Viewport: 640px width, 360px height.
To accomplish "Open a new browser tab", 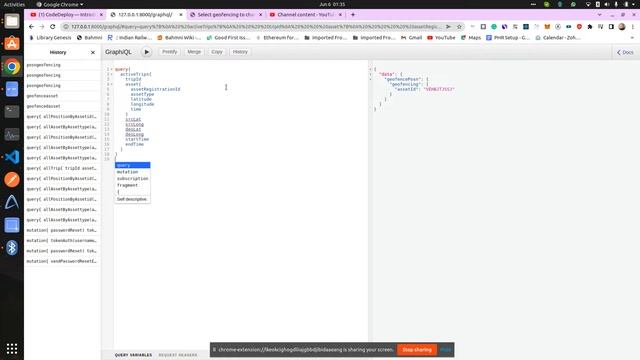I will point(353,15).
